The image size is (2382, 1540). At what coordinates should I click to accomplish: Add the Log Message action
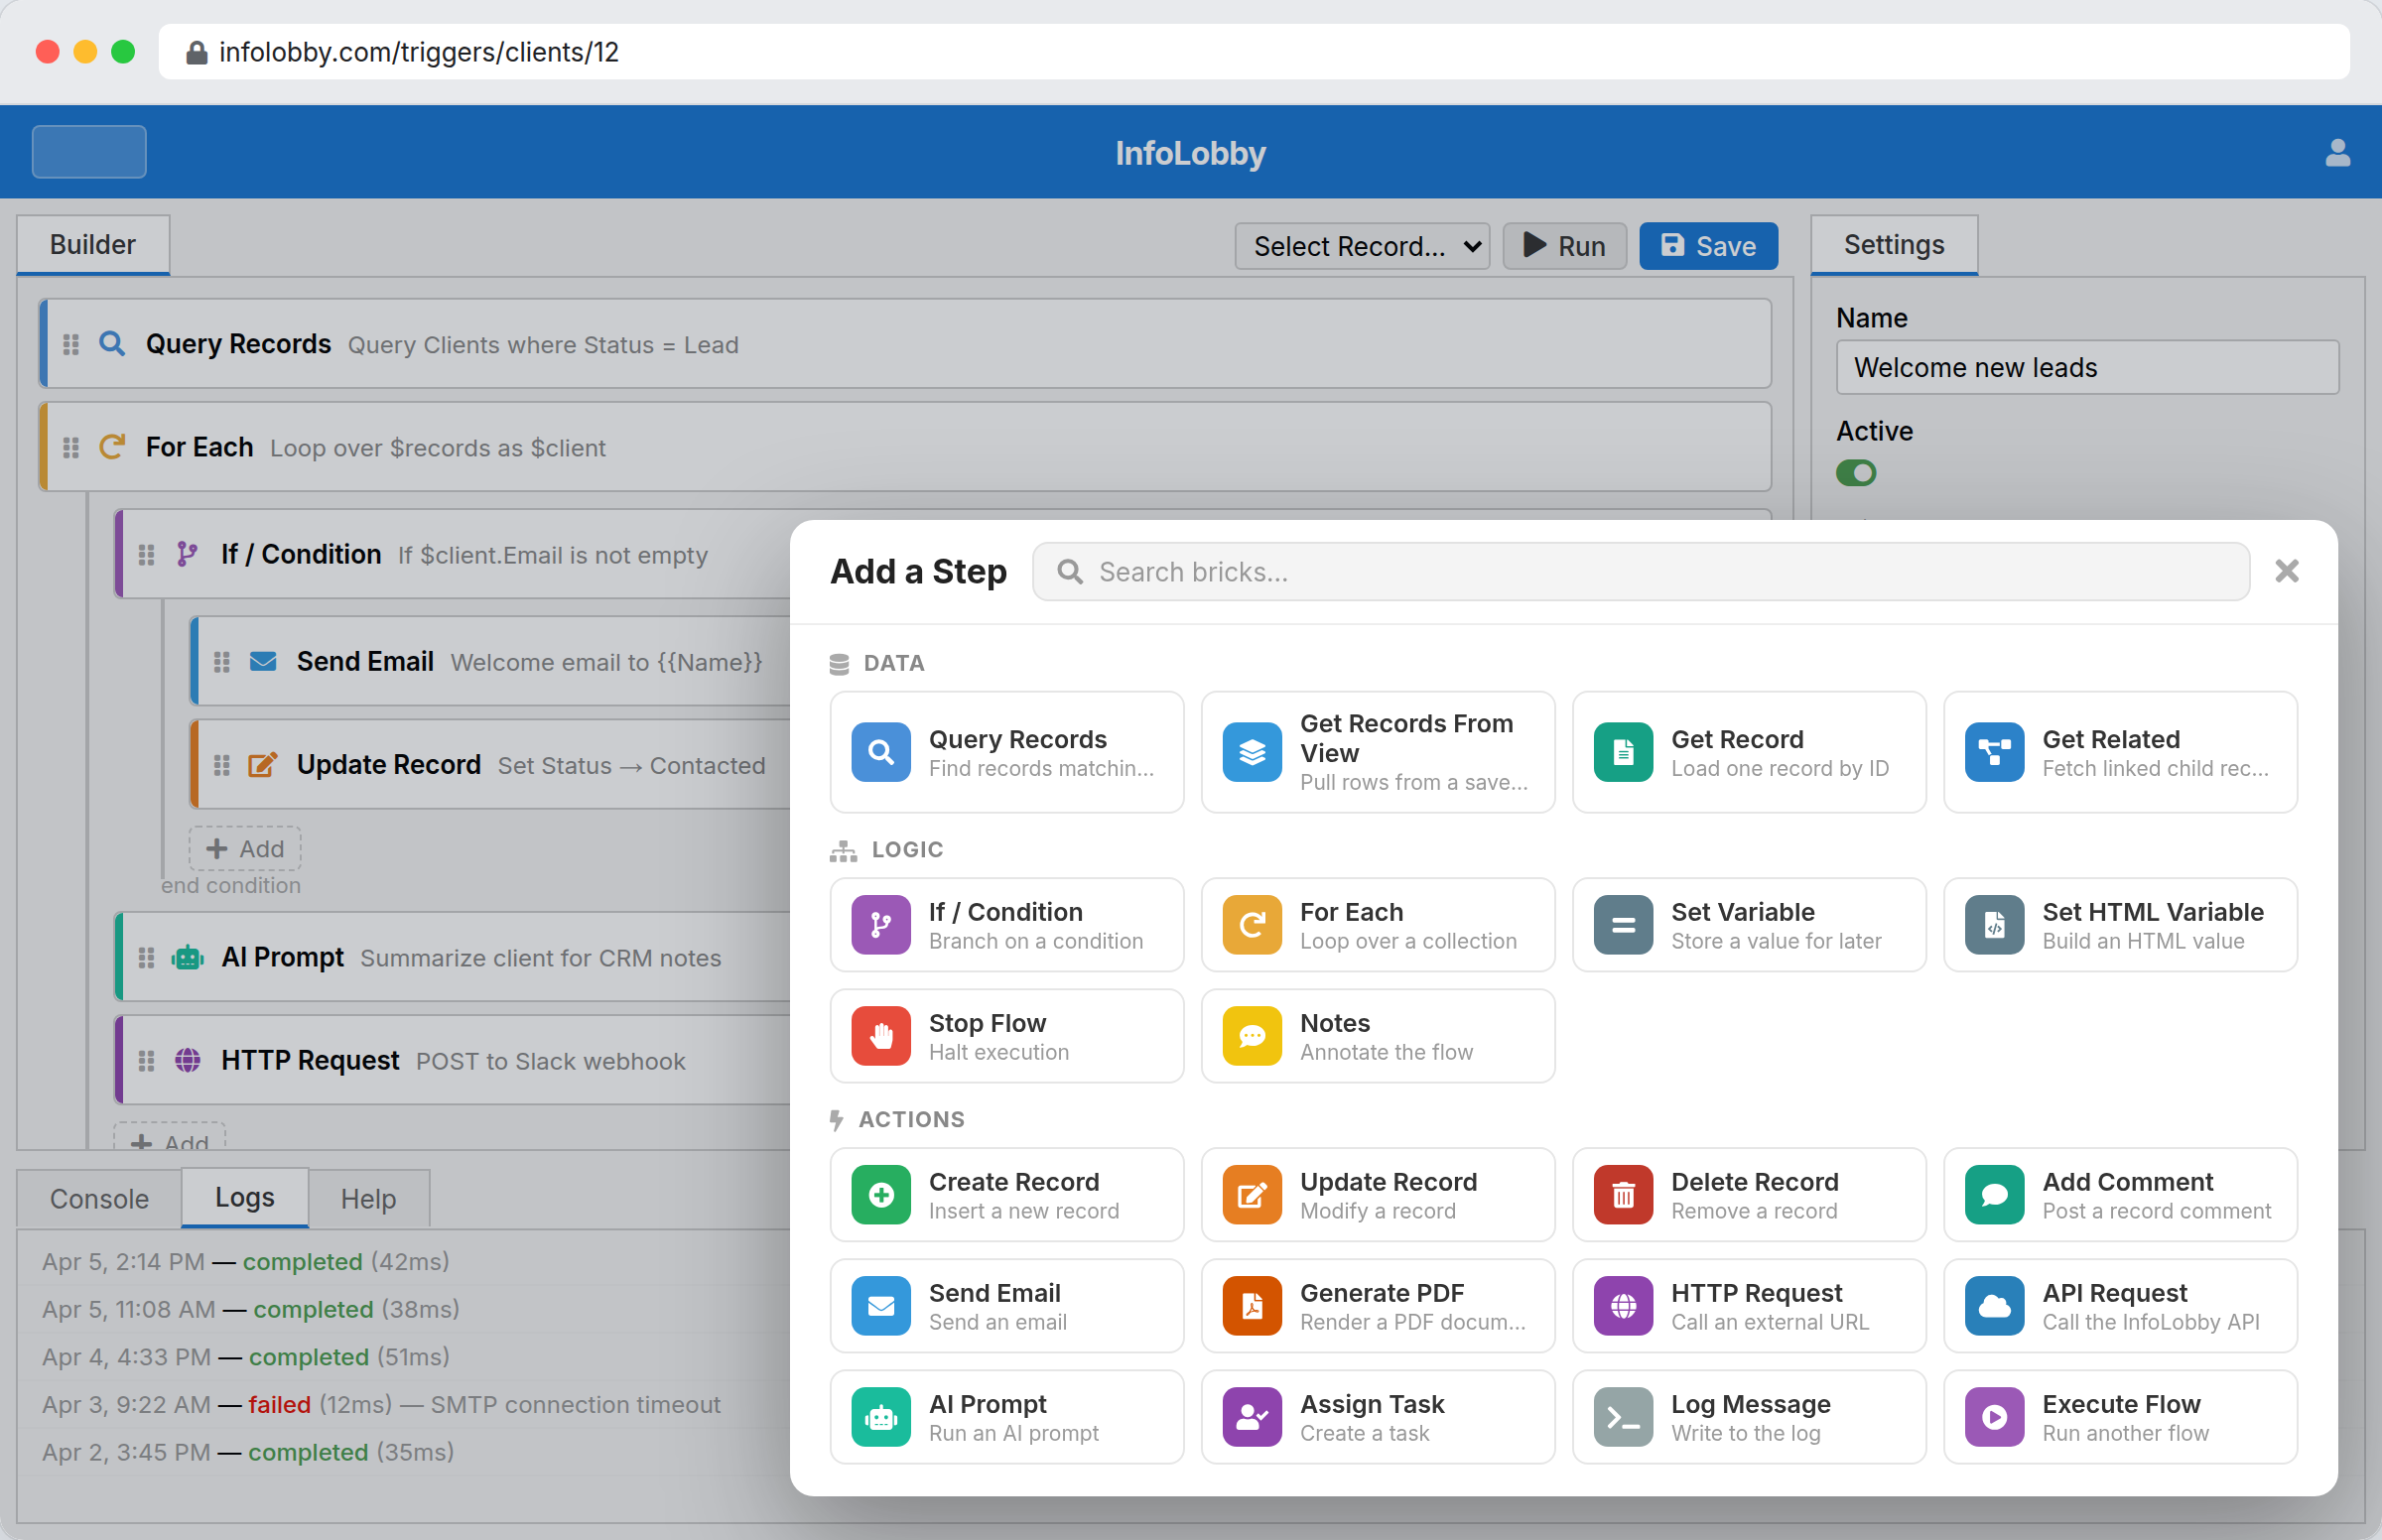[x=1748, y=1417]
